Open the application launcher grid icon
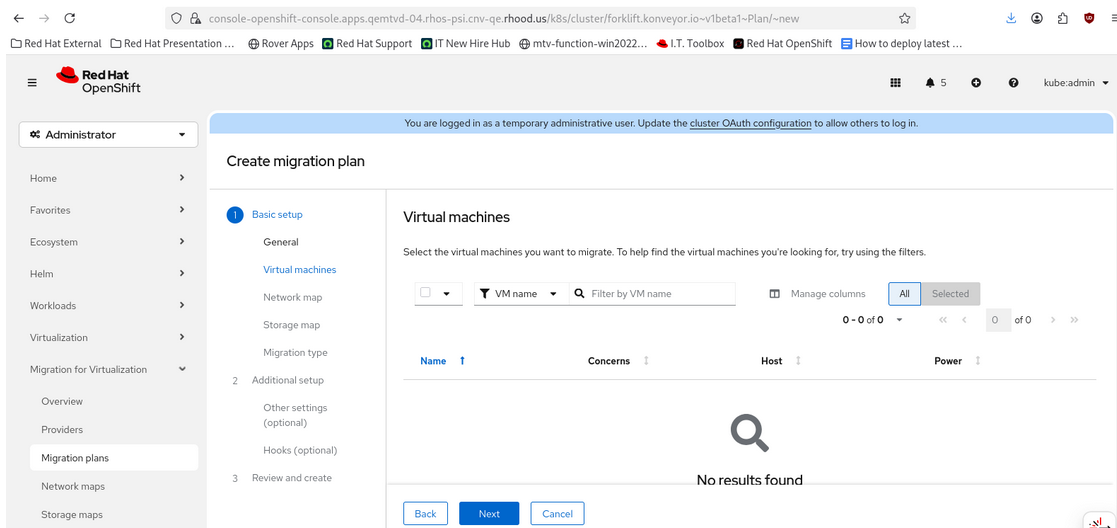This screenshot has width=1117, height=528. click(895, 83)
